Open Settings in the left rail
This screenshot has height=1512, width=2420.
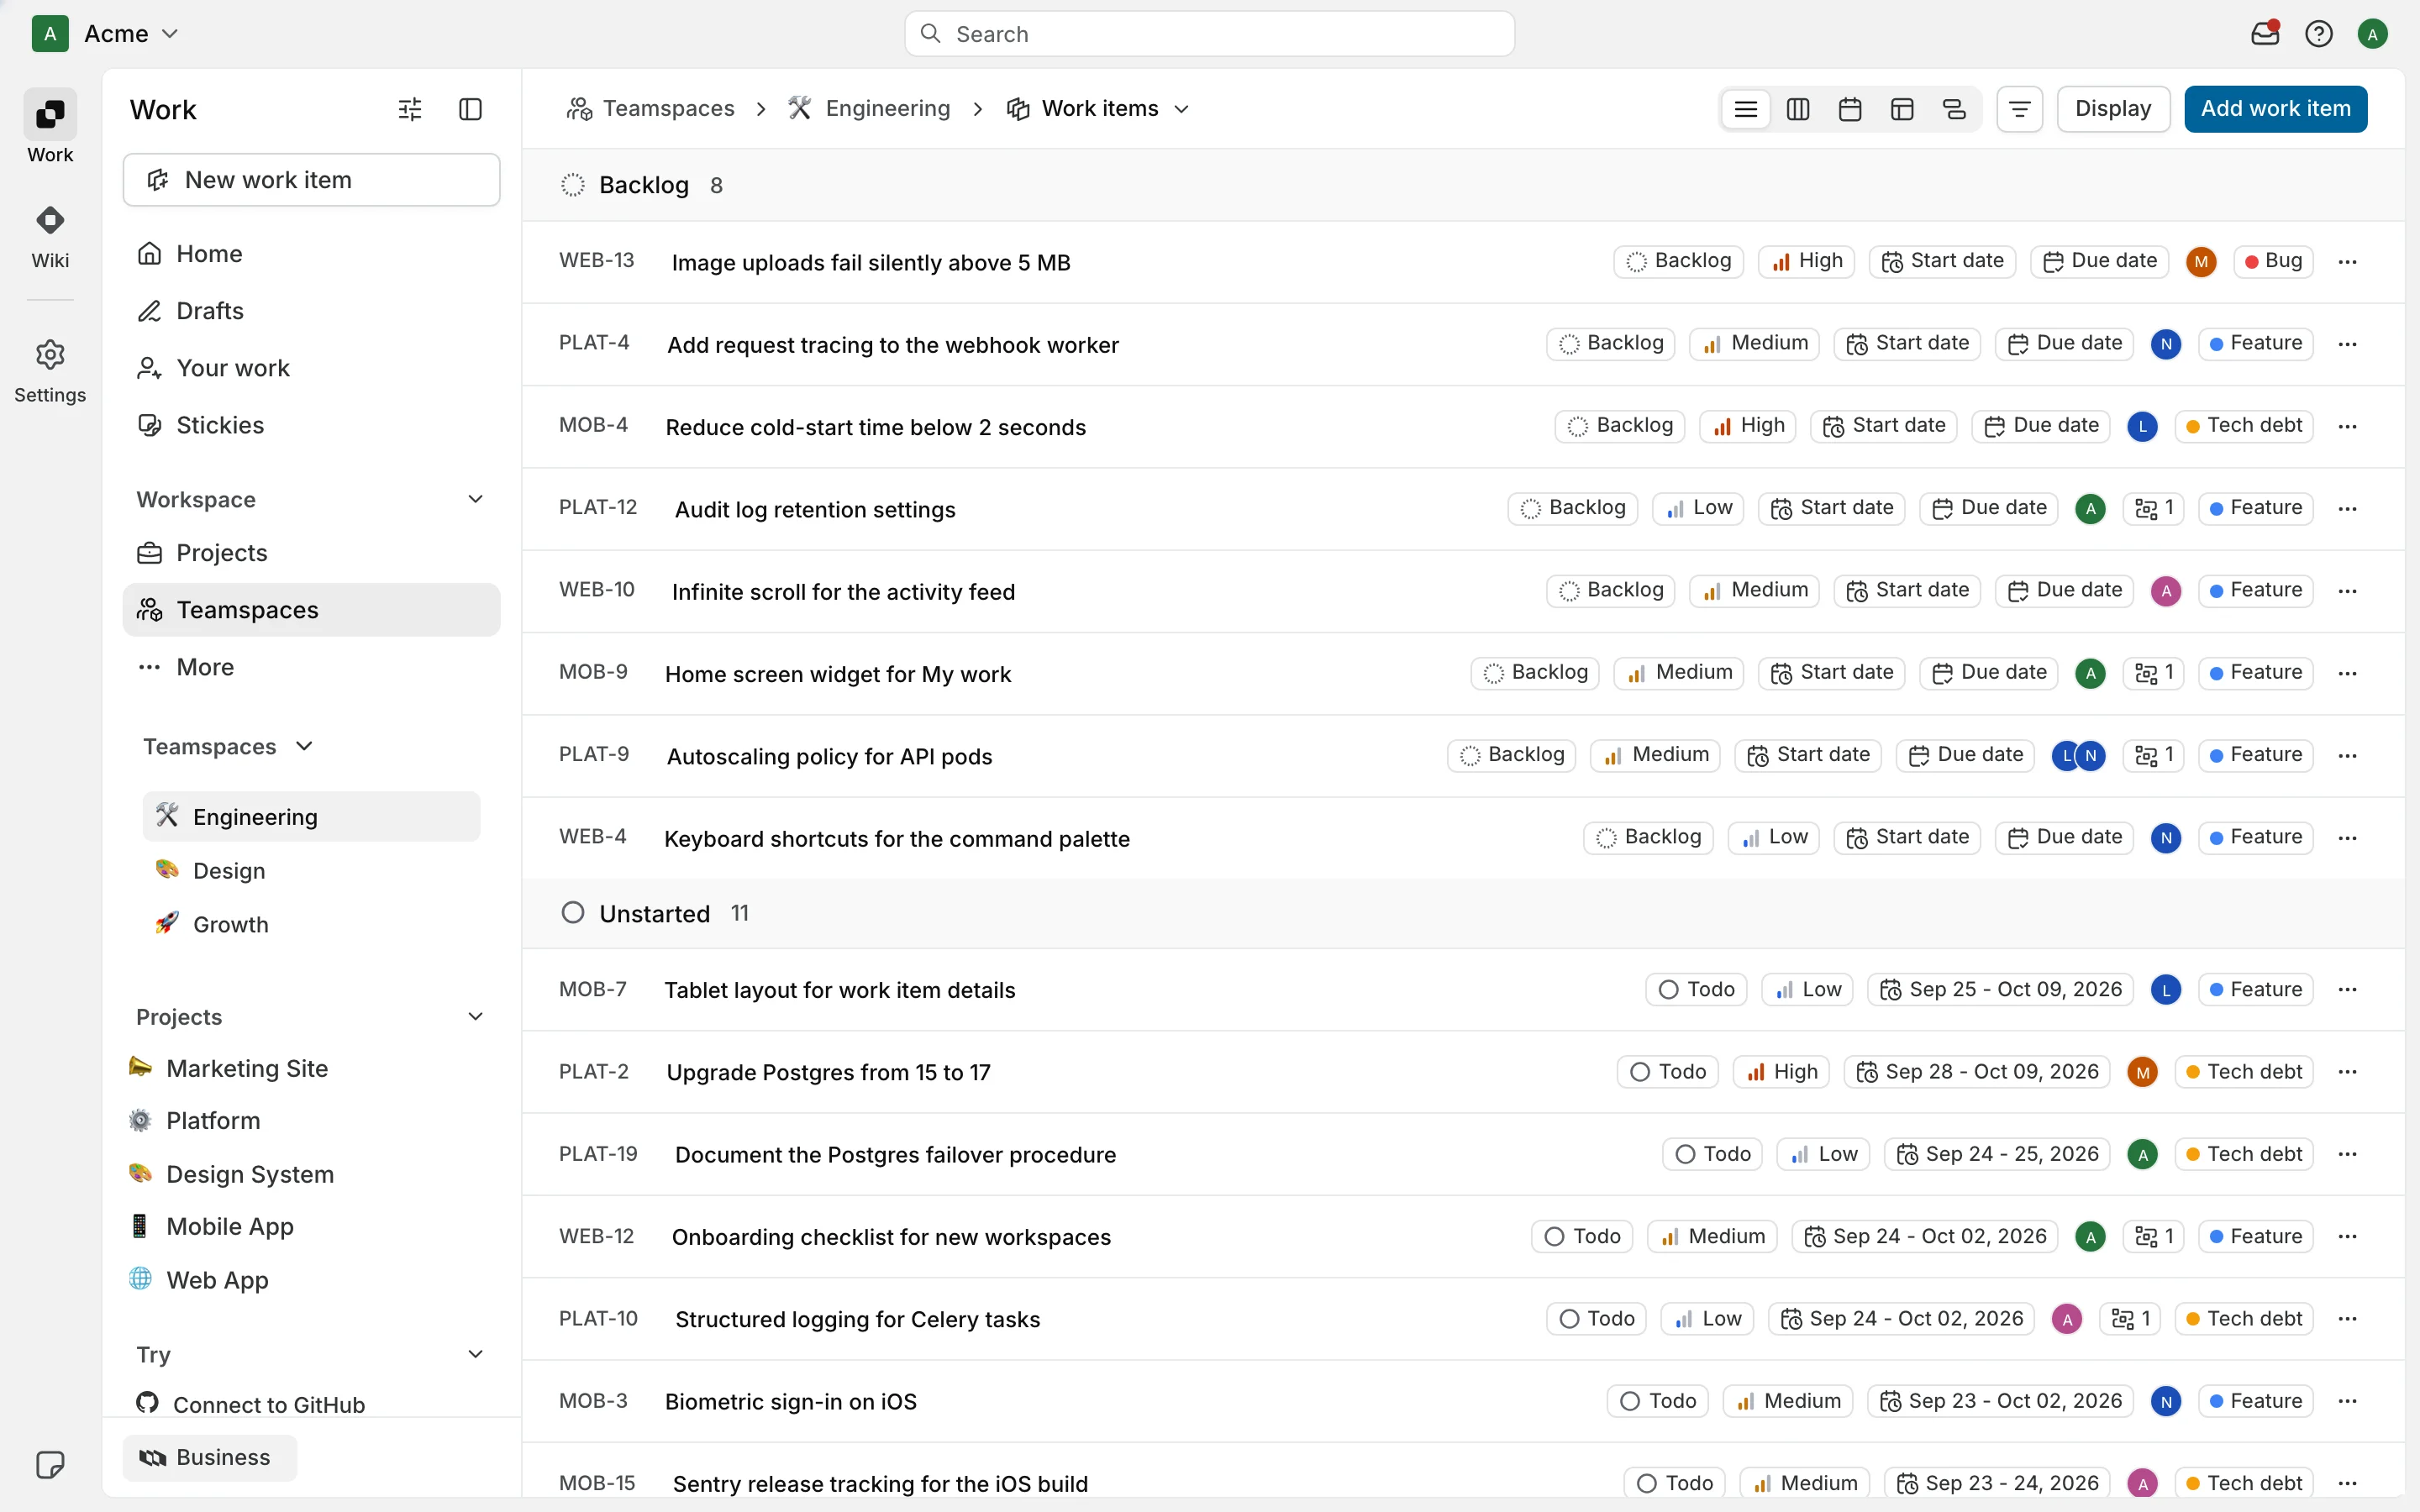(50, 371)
